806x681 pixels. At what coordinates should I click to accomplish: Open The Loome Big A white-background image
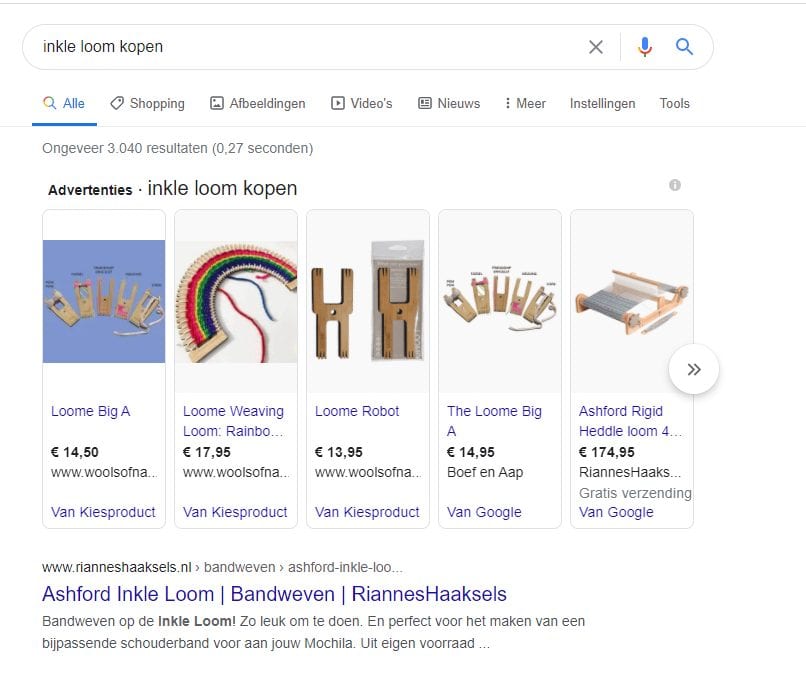500,301
